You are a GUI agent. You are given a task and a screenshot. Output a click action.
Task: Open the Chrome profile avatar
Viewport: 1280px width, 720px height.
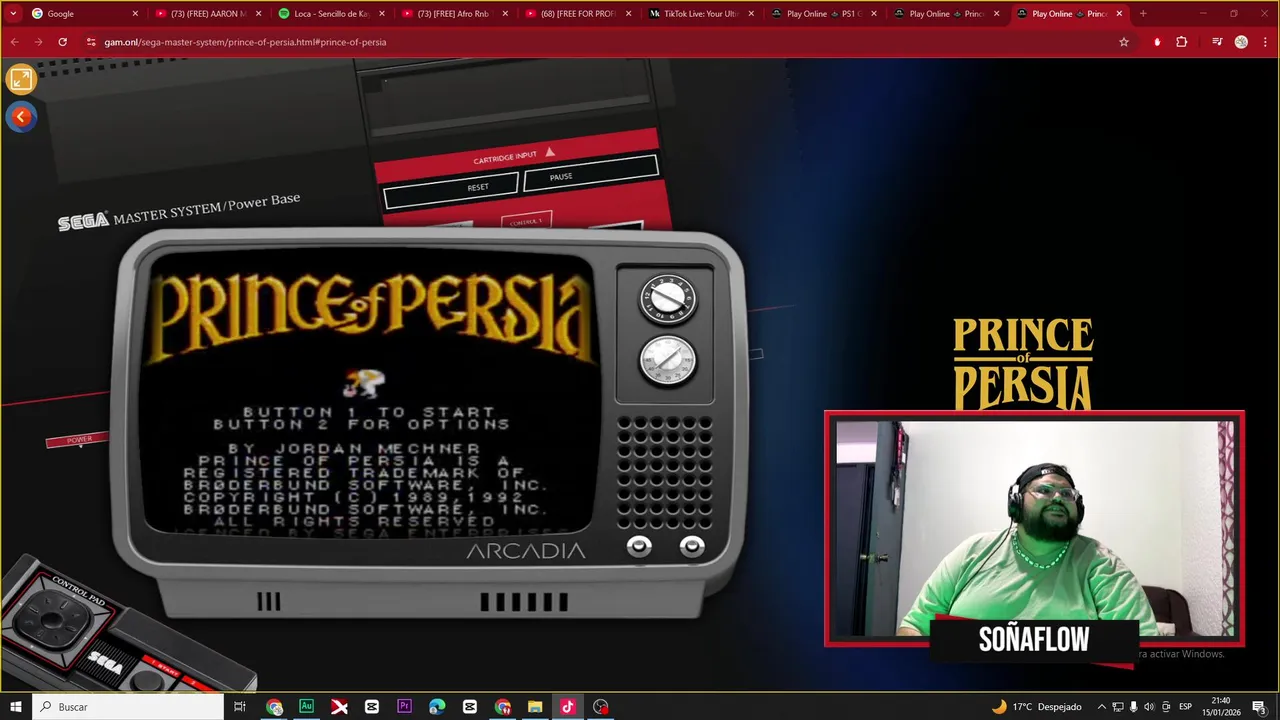(x=1241, y=42)
